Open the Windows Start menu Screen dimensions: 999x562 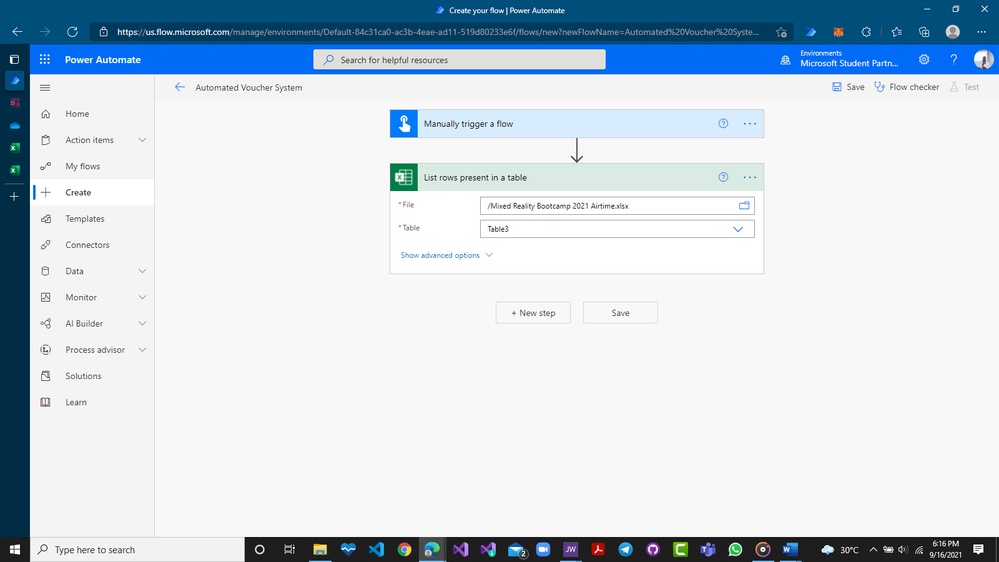point(15,549)
